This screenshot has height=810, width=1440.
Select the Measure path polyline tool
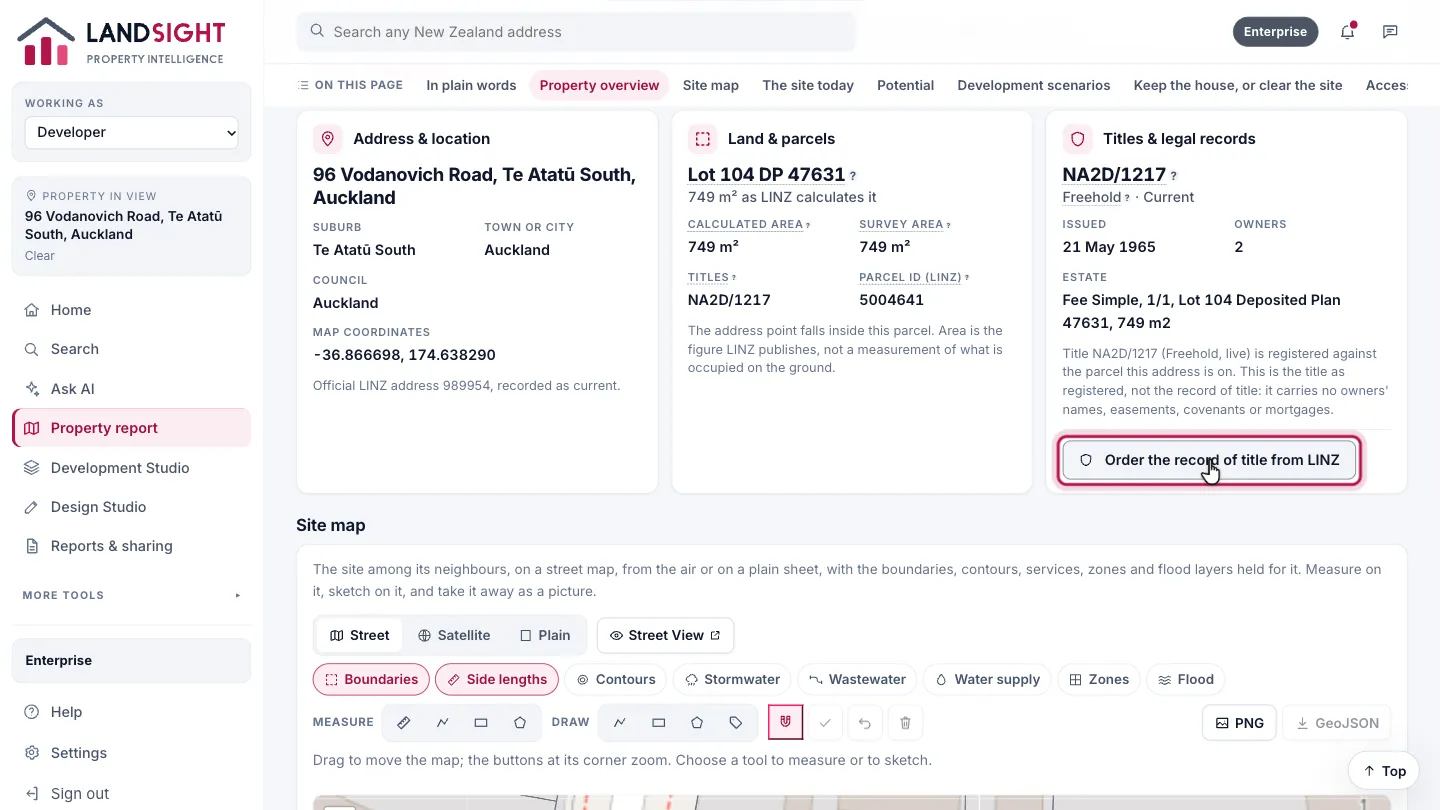coord(442,723)
